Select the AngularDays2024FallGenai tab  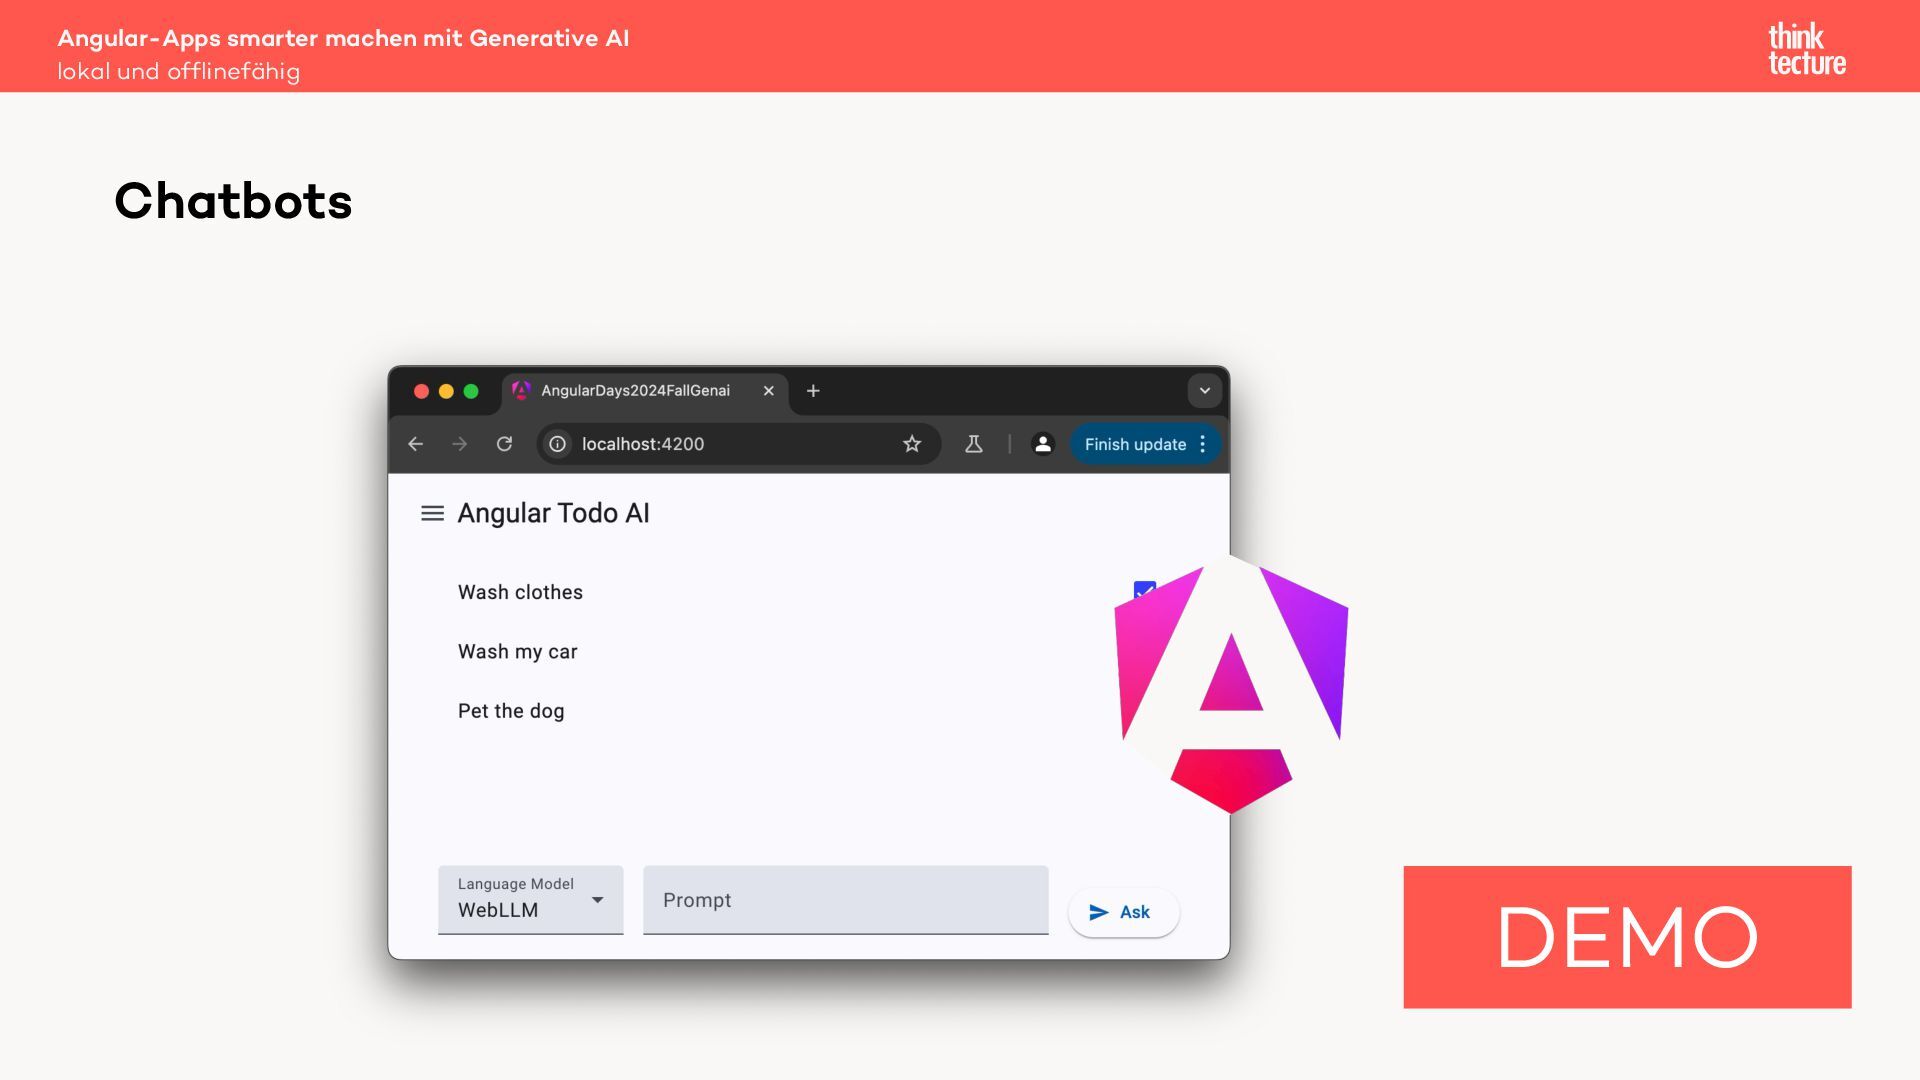pos(645,391)
